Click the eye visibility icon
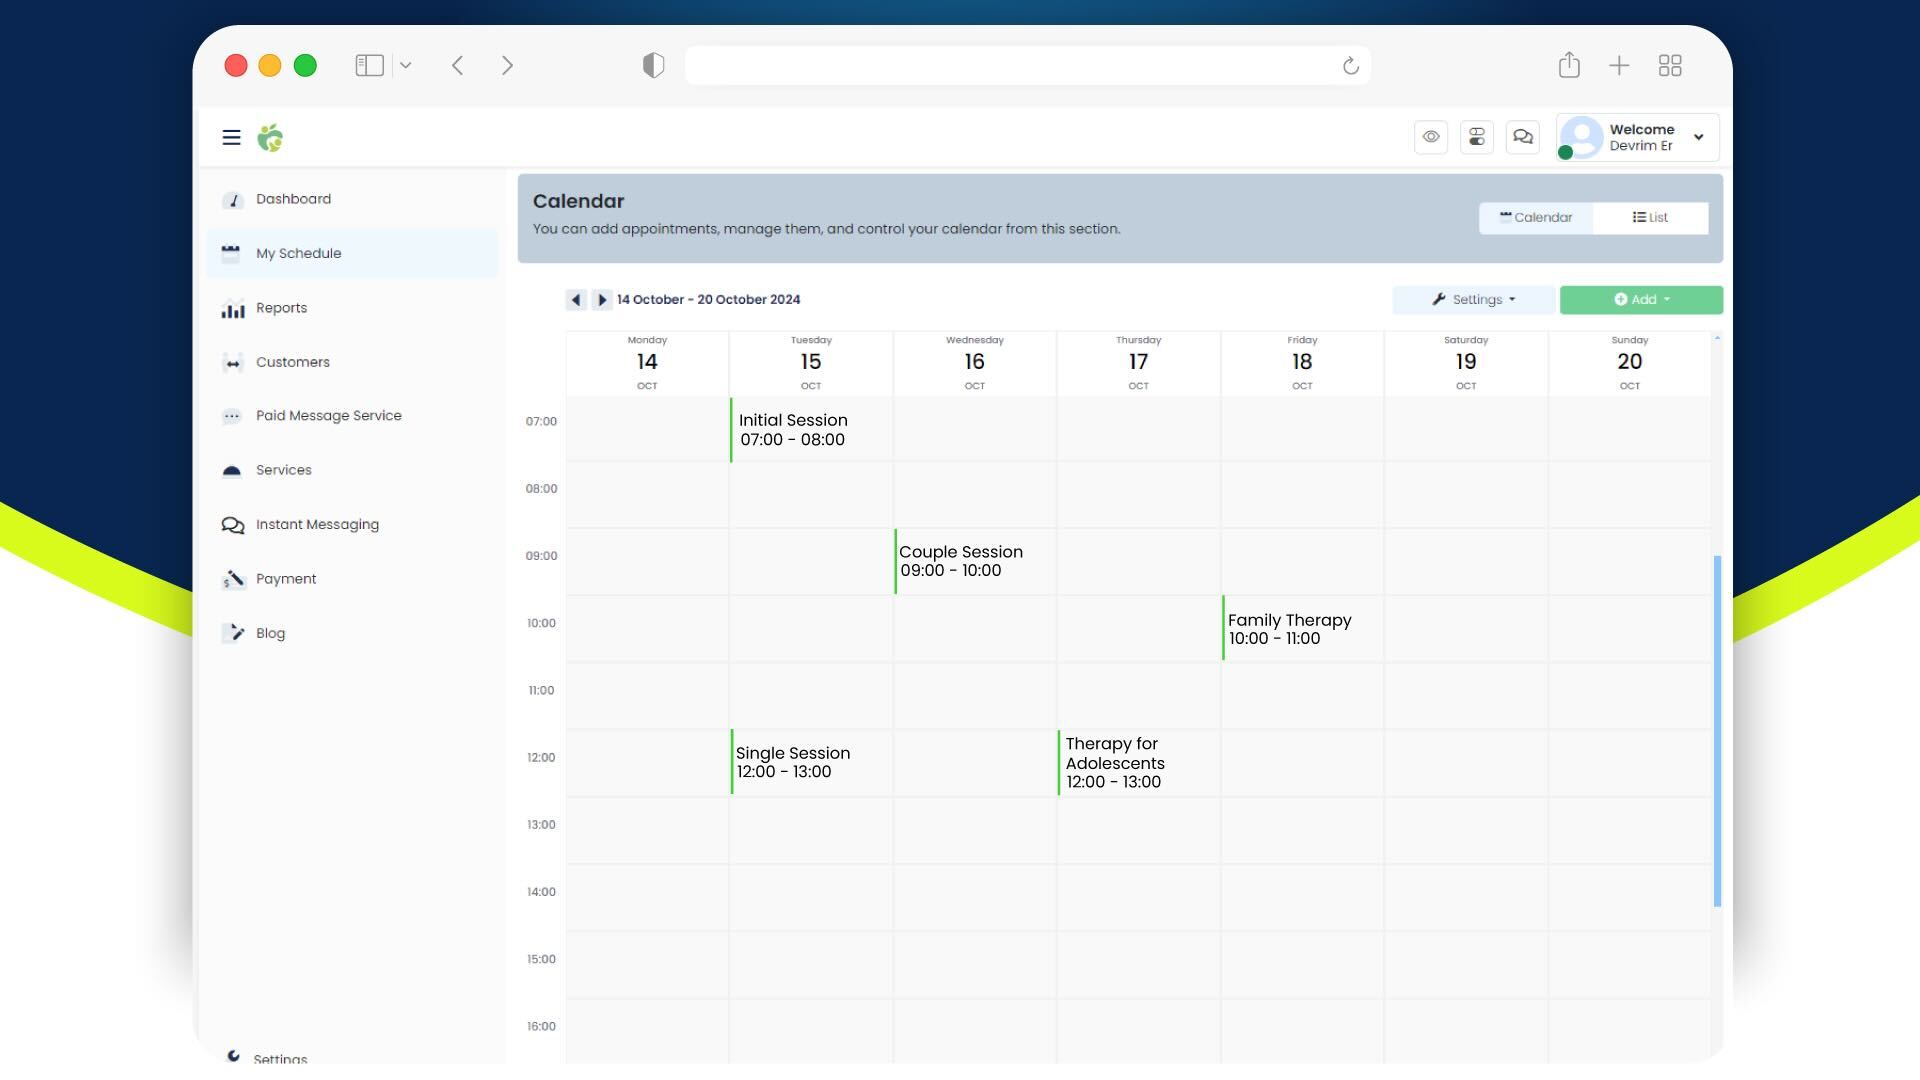 point(1431,136)
